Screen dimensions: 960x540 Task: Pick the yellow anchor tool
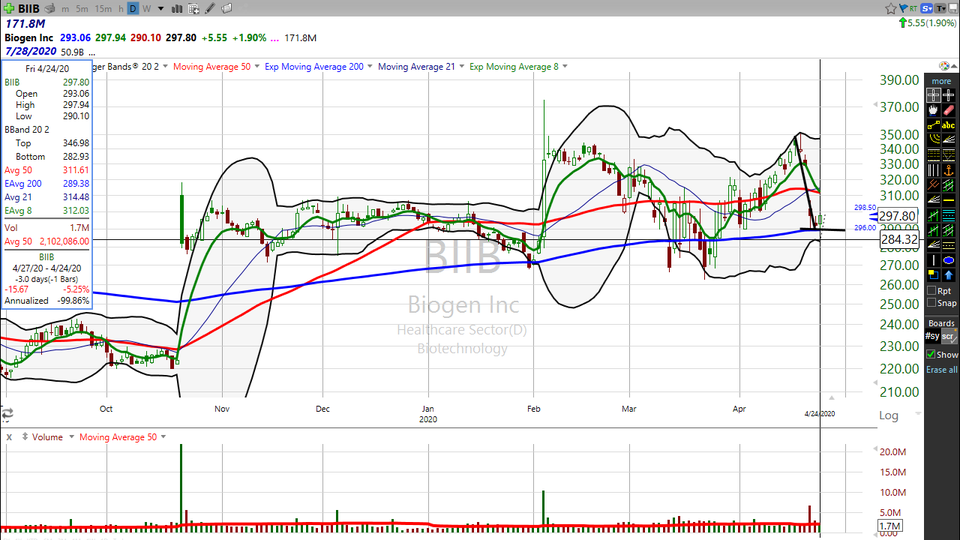point(949,170)
